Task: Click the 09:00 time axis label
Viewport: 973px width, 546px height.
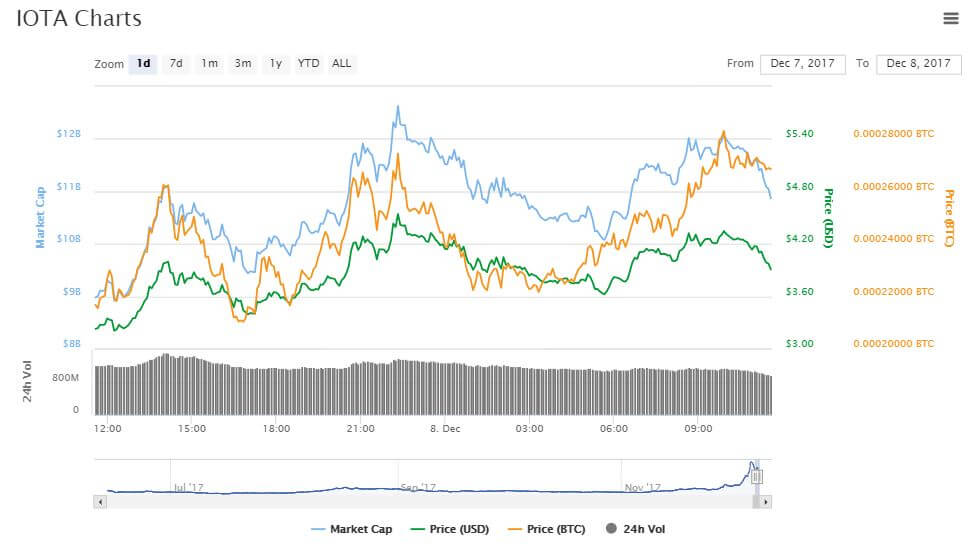Action: point(698,429)
